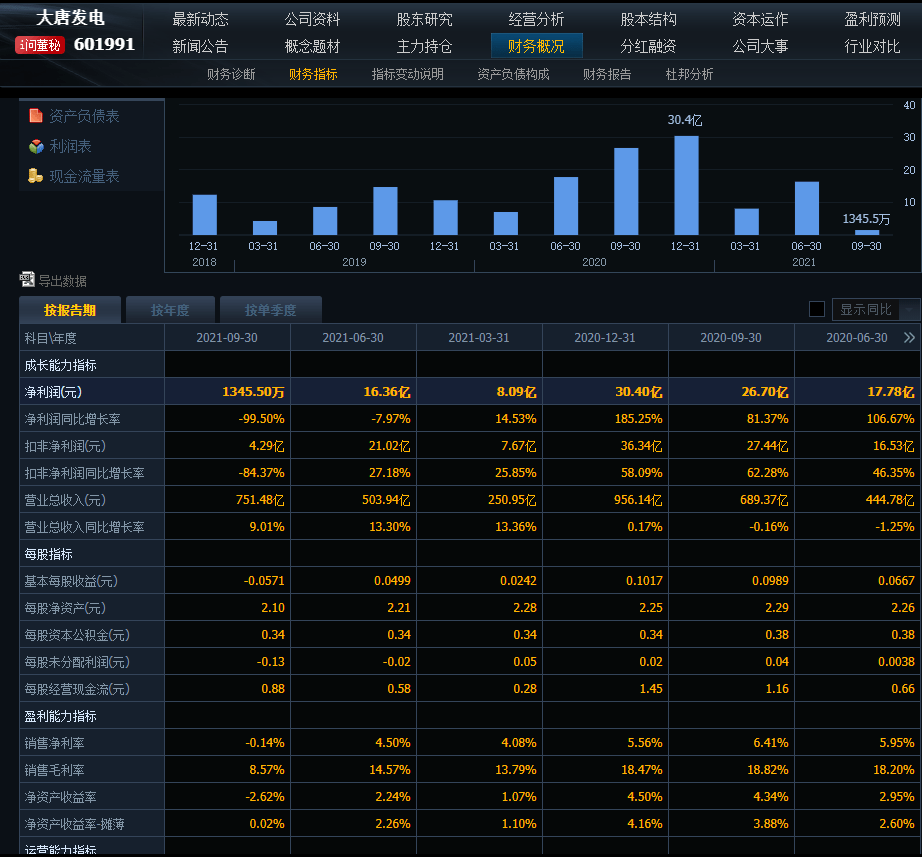This screenshot has height=857, width=922.
Task: Click the 30.4亿 bar for 2020-12-31
Action: click(686, 185)
